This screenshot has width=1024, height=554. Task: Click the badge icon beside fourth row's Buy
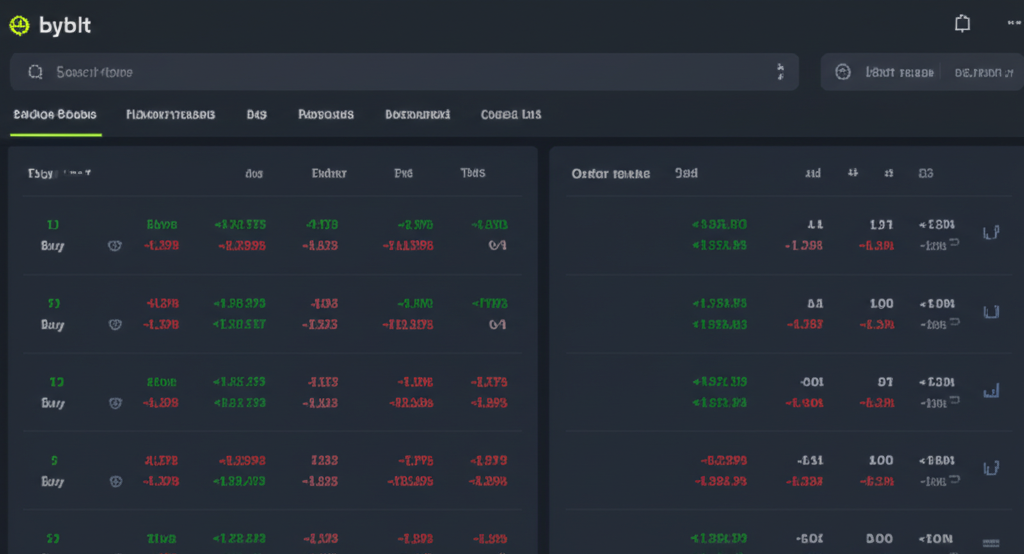pos(114,481)
